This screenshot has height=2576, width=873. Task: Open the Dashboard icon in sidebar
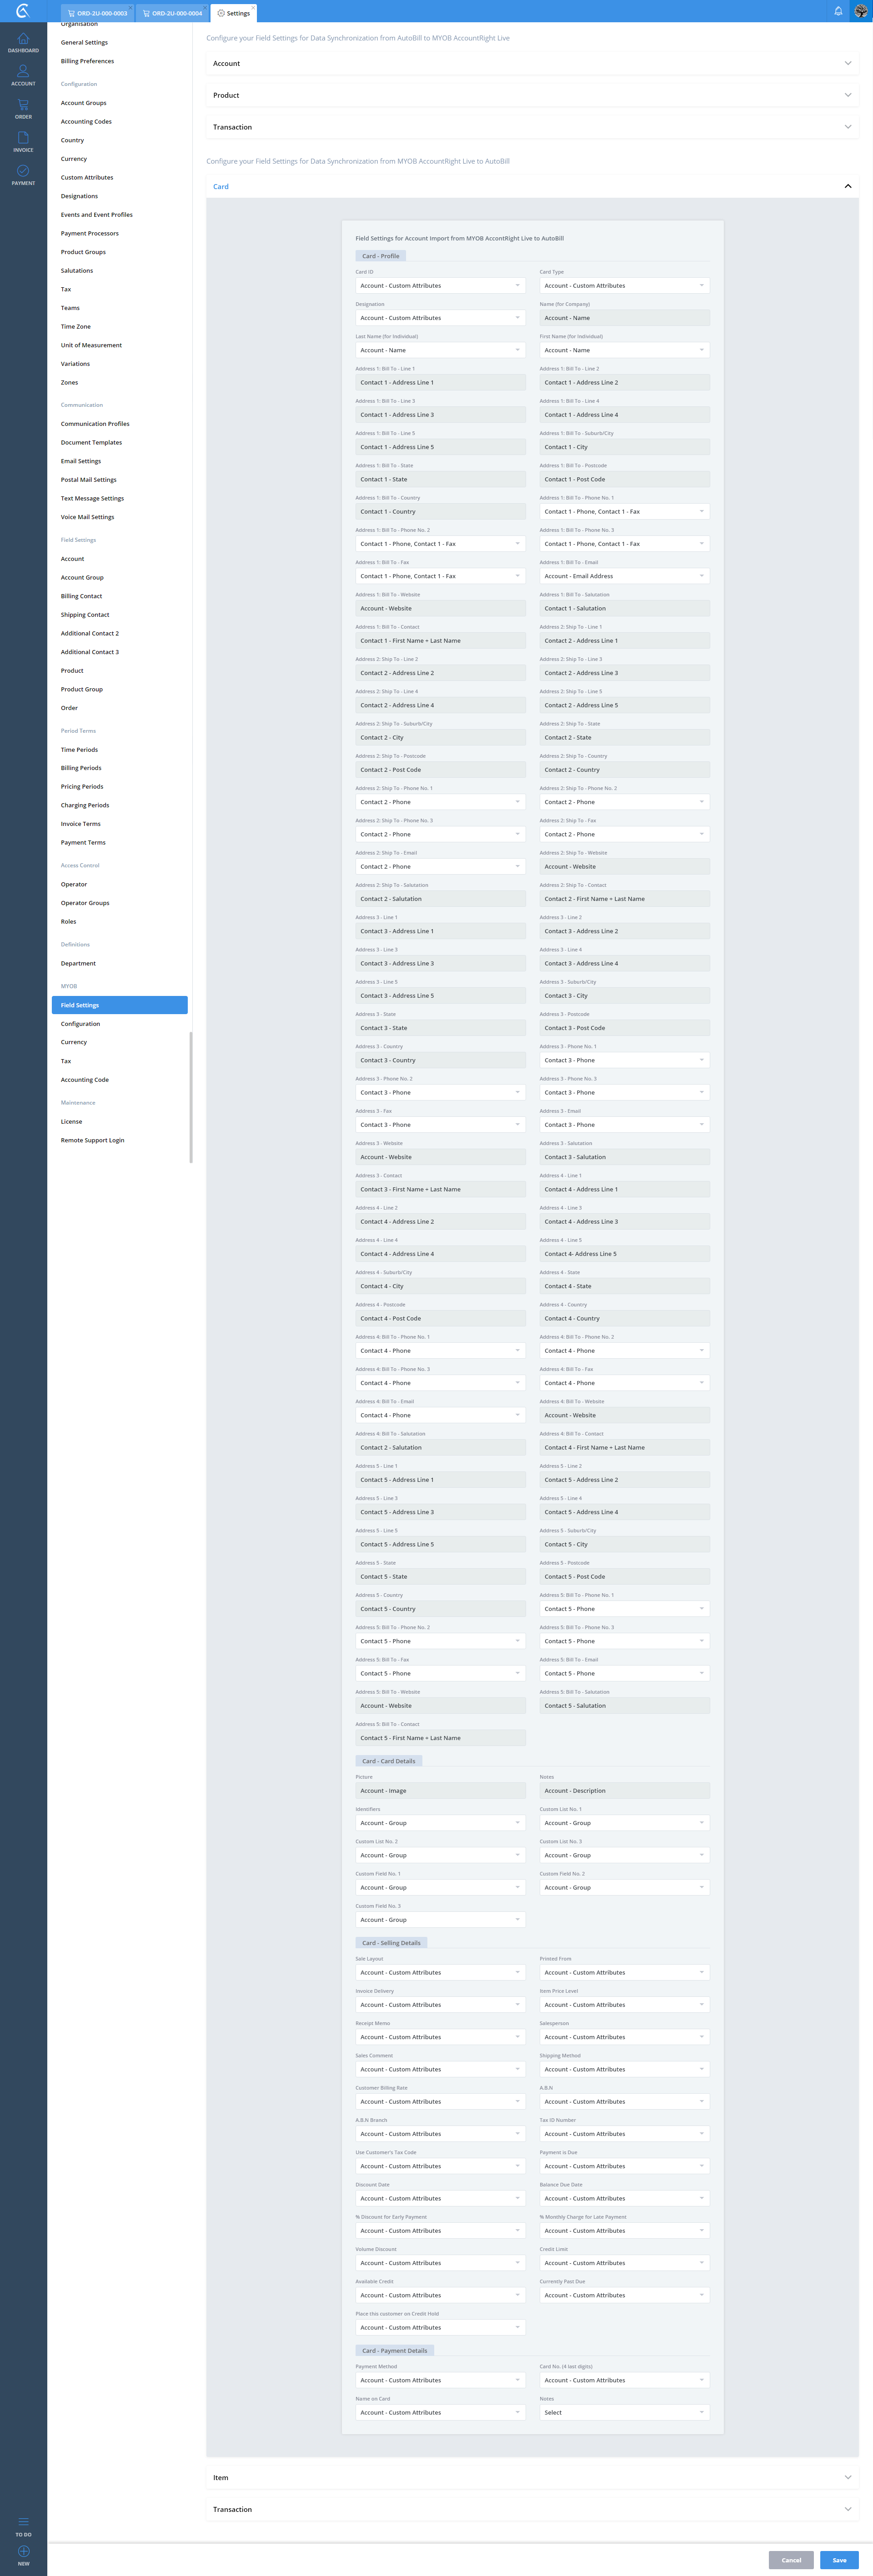[x=23, y=41]
